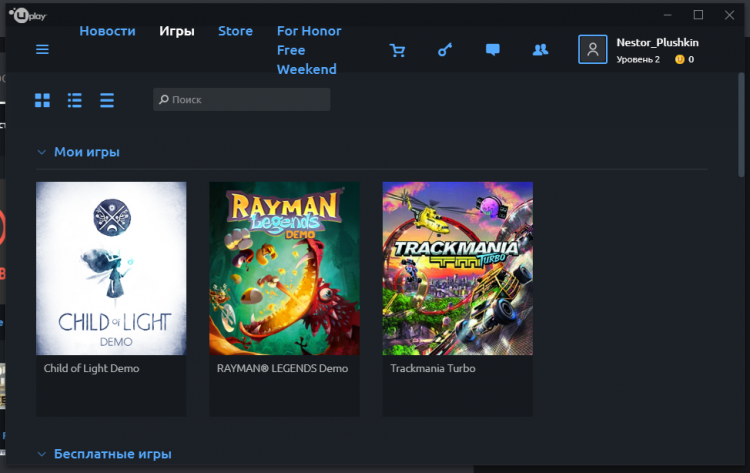750x473 pixels.
Task: Click the RAYMAN® LEGENDS Demo title
Action: click(282, 368)
